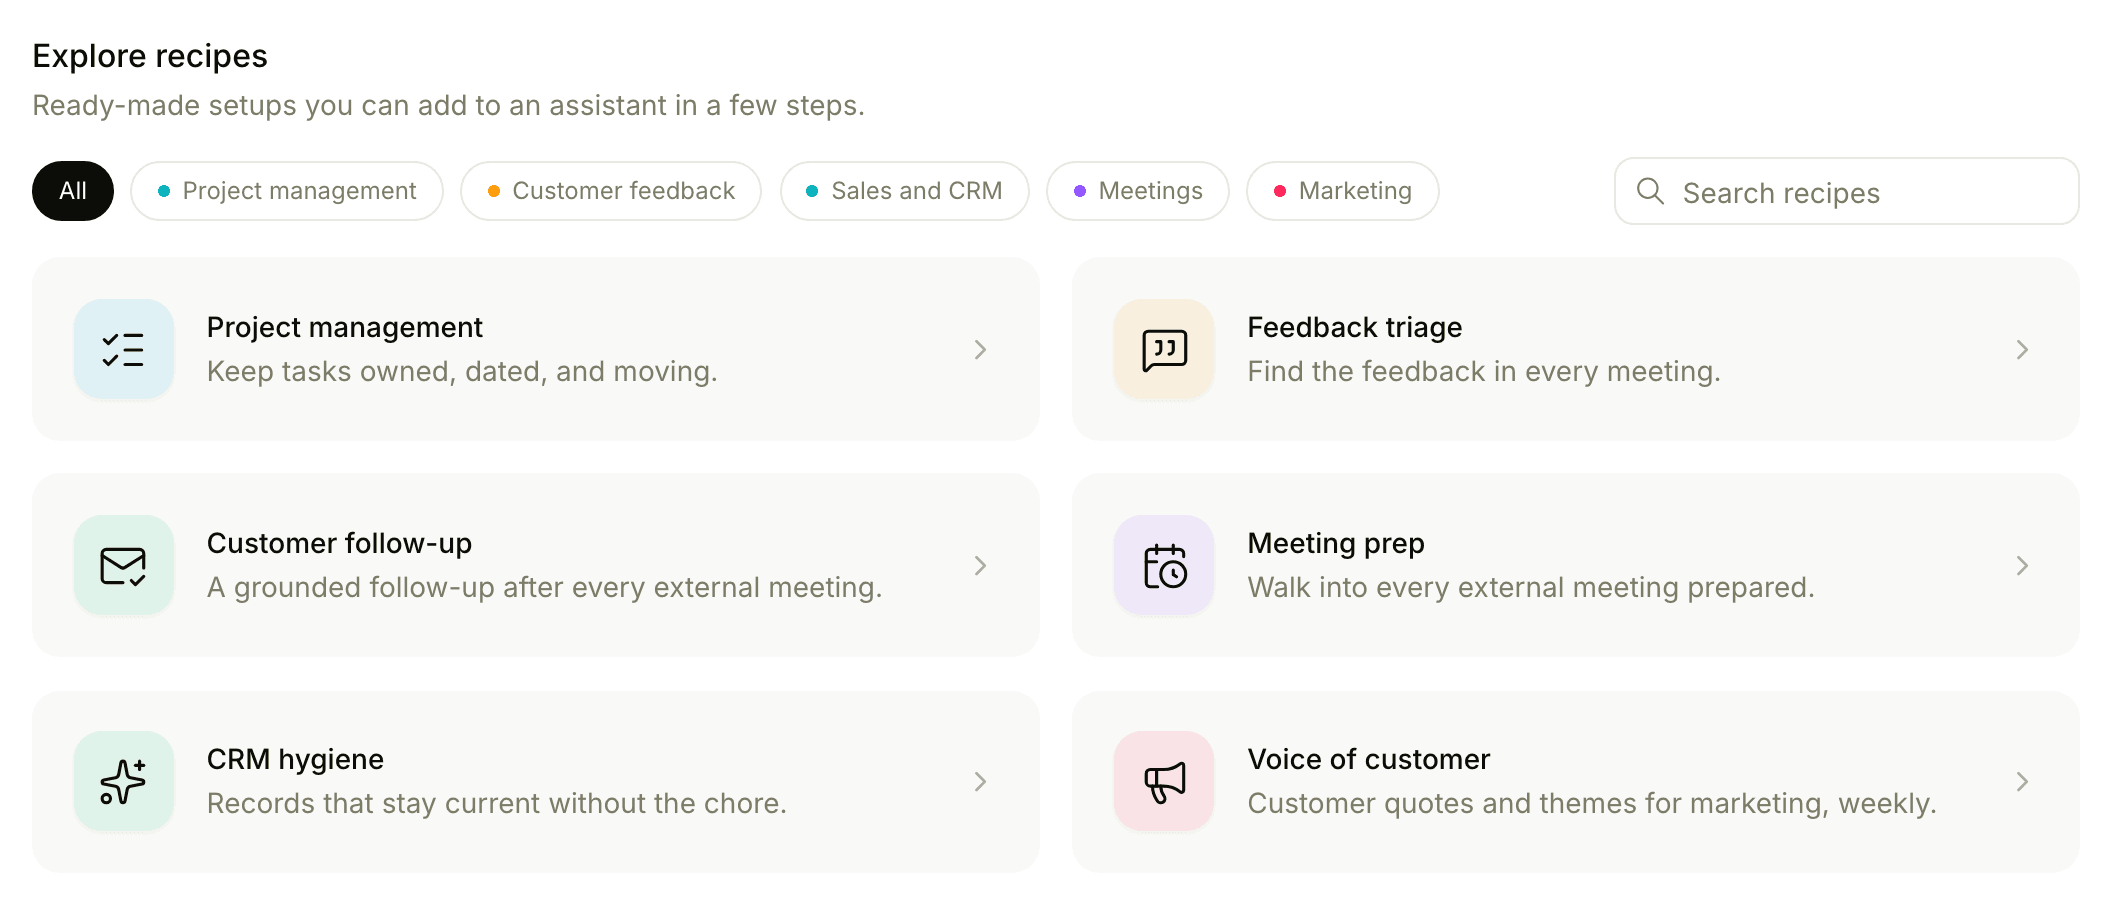Screen dimensions: 2112x905
Task: Open the Voice of customer recipe title
Action: point(1369,759)
